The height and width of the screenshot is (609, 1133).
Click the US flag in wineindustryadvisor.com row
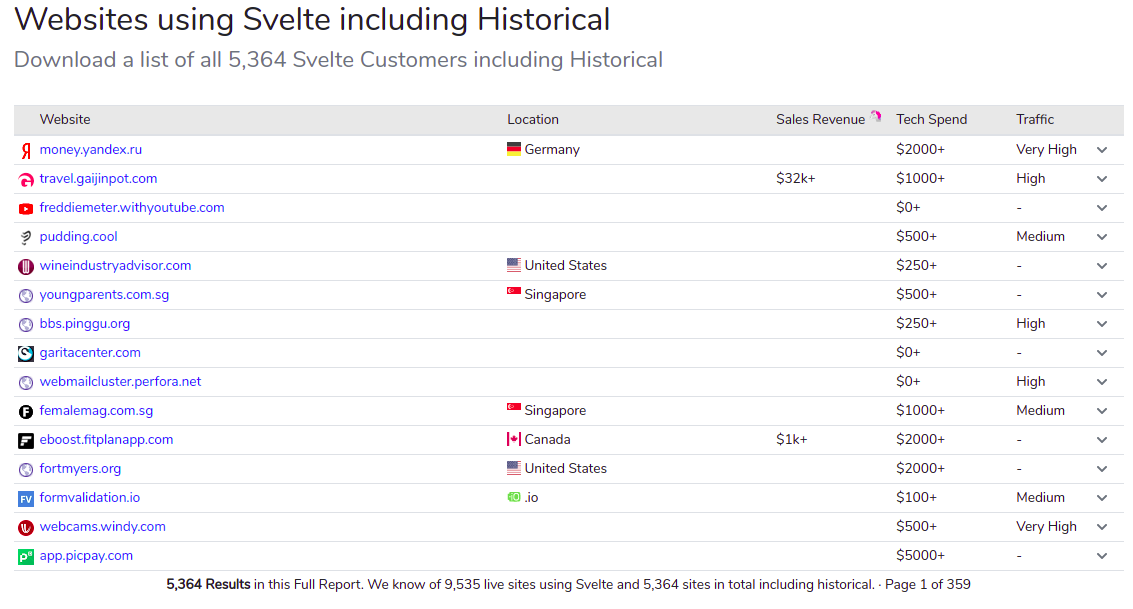pyautogui.click(x=514, y=265)
